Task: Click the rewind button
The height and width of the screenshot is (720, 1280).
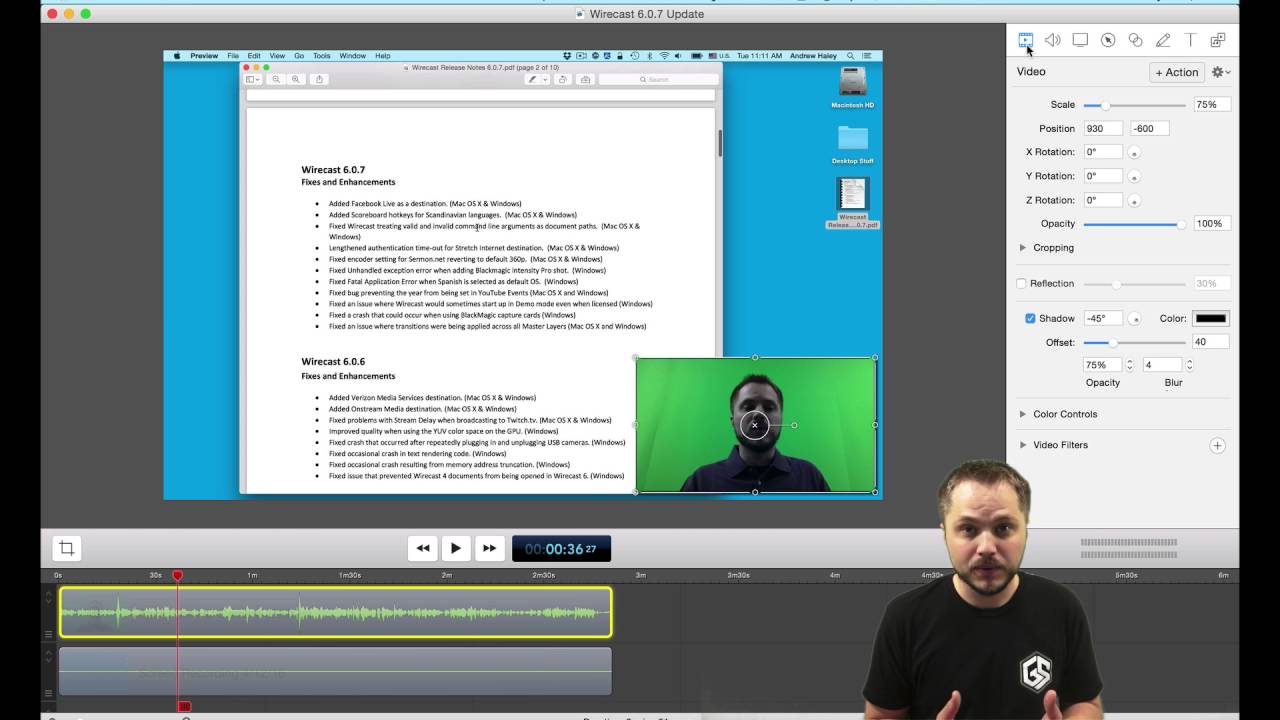Action: point(423,548)
